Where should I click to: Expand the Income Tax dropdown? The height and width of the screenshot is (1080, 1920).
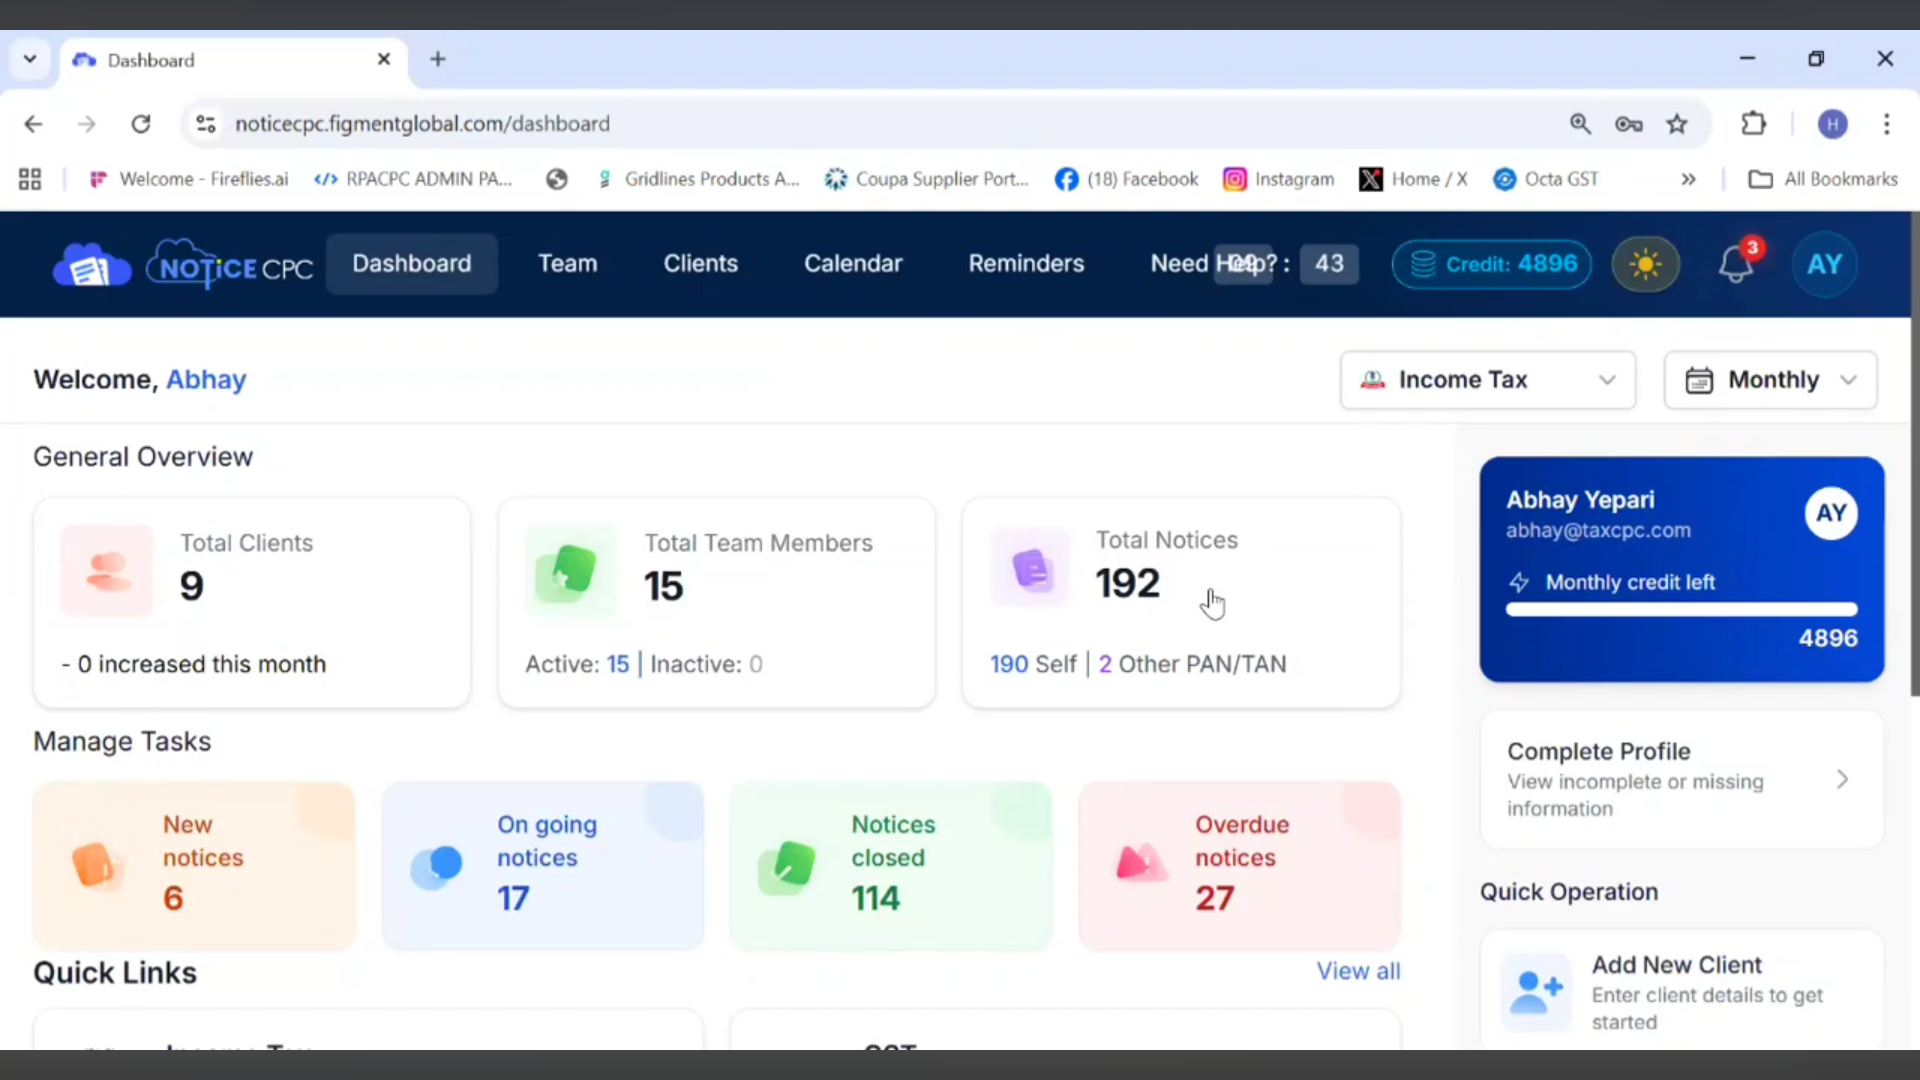[1487, 380]
